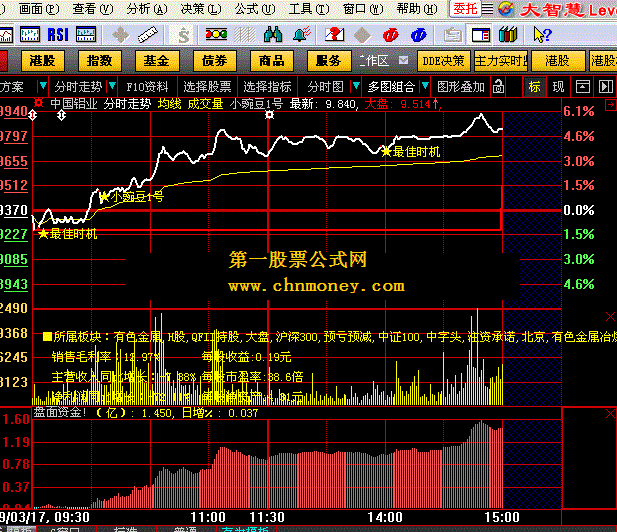
Task: Open the 分析(A) menu
Action: click(147, 8)
